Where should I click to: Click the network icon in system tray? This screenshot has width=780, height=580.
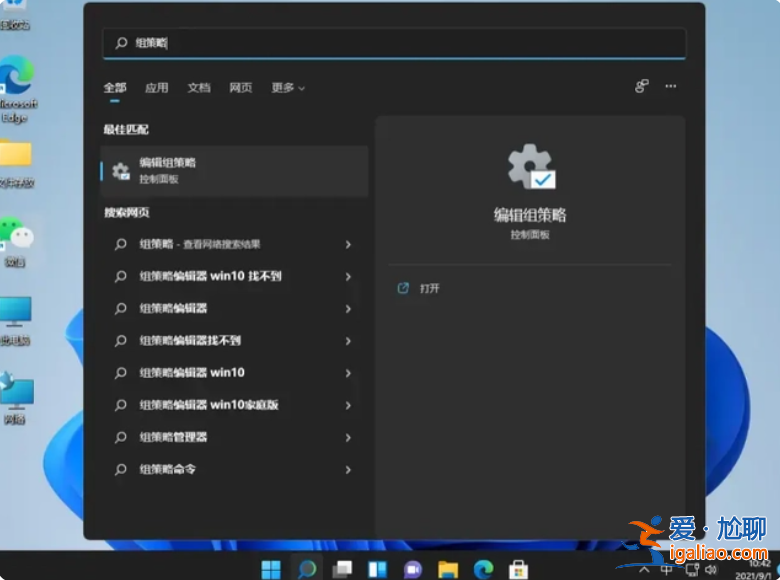[x=692, y=570]
